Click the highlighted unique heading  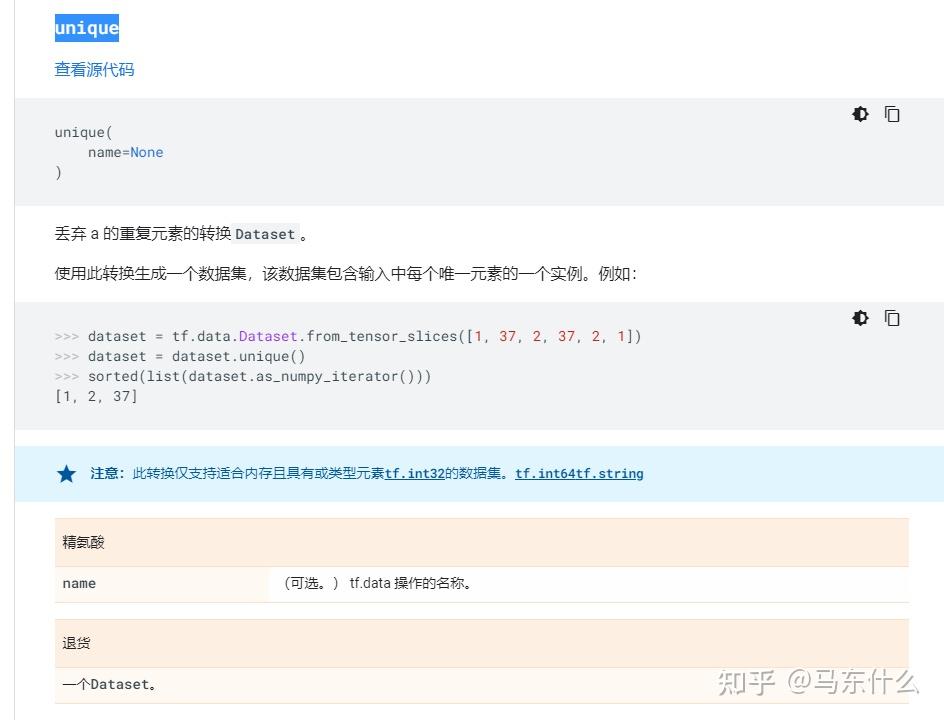(x=86, y=28)
